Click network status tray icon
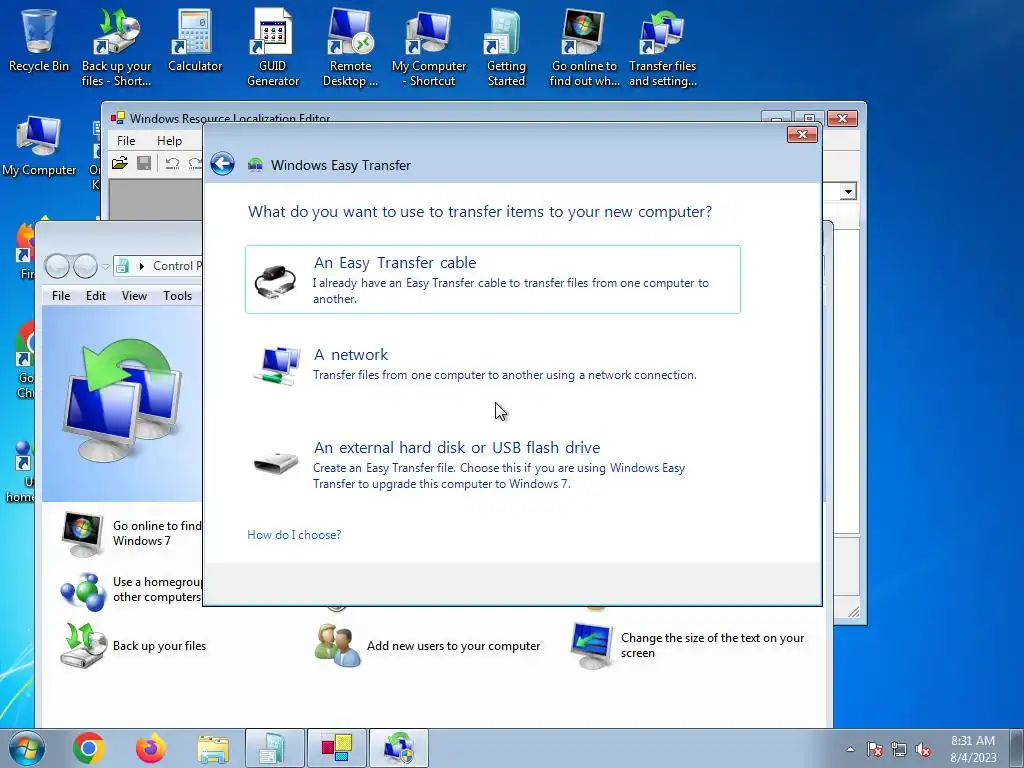The height and width of the screenshot is (768, 1024). point(899,749)
